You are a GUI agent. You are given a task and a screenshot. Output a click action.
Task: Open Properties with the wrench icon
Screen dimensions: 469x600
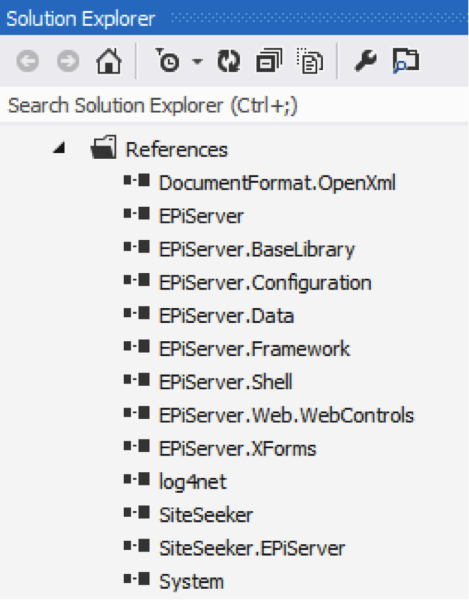pos(366,61)
